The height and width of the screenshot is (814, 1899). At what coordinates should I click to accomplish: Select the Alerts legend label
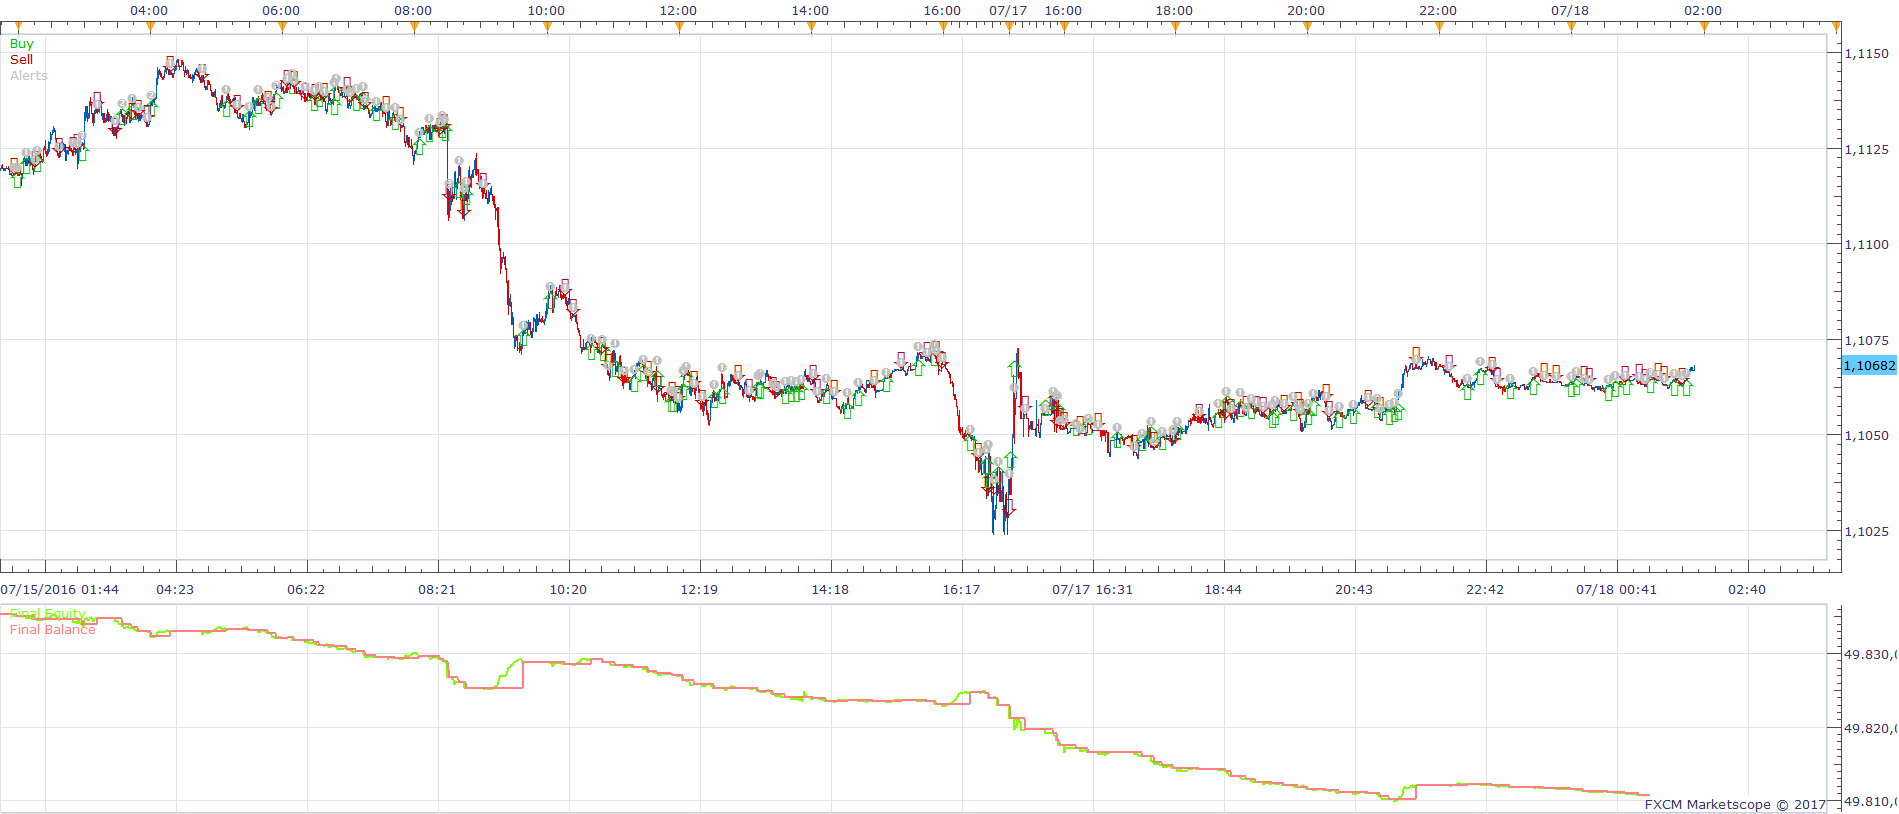pyautogui.click(x=28, y=76)
